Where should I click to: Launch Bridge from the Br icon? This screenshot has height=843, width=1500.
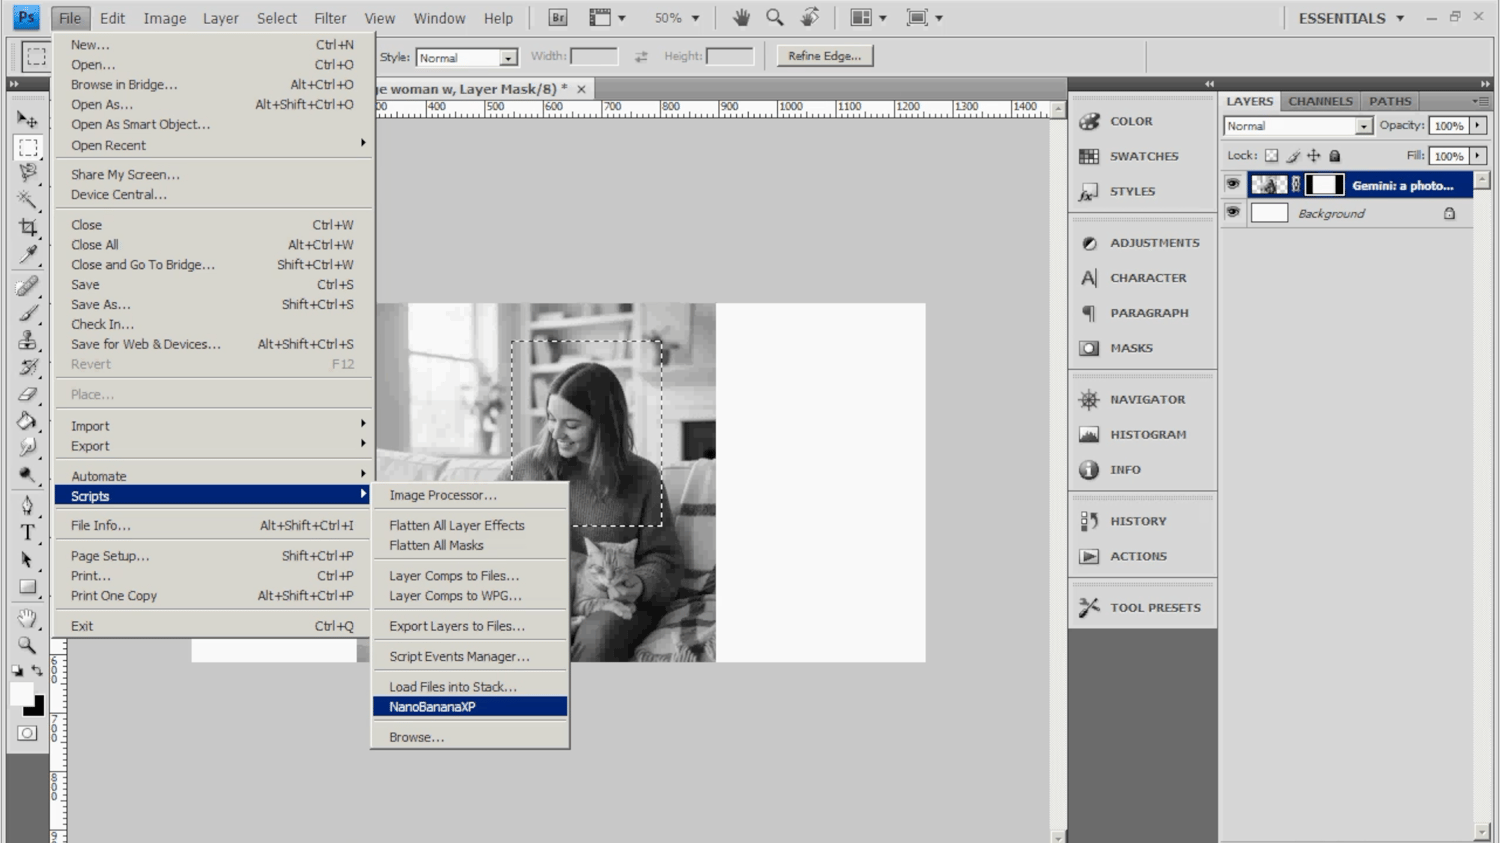tap(557, 18)
